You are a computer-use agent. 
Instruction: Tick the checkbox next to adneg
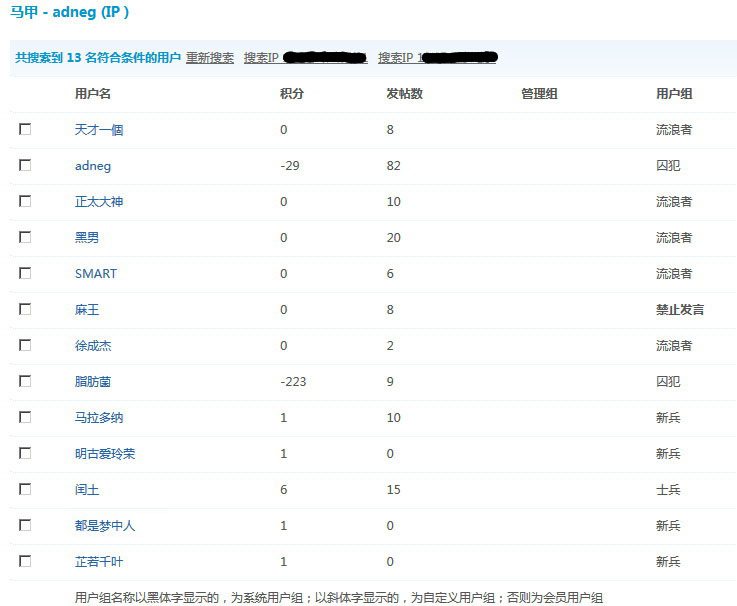[25, 165]
